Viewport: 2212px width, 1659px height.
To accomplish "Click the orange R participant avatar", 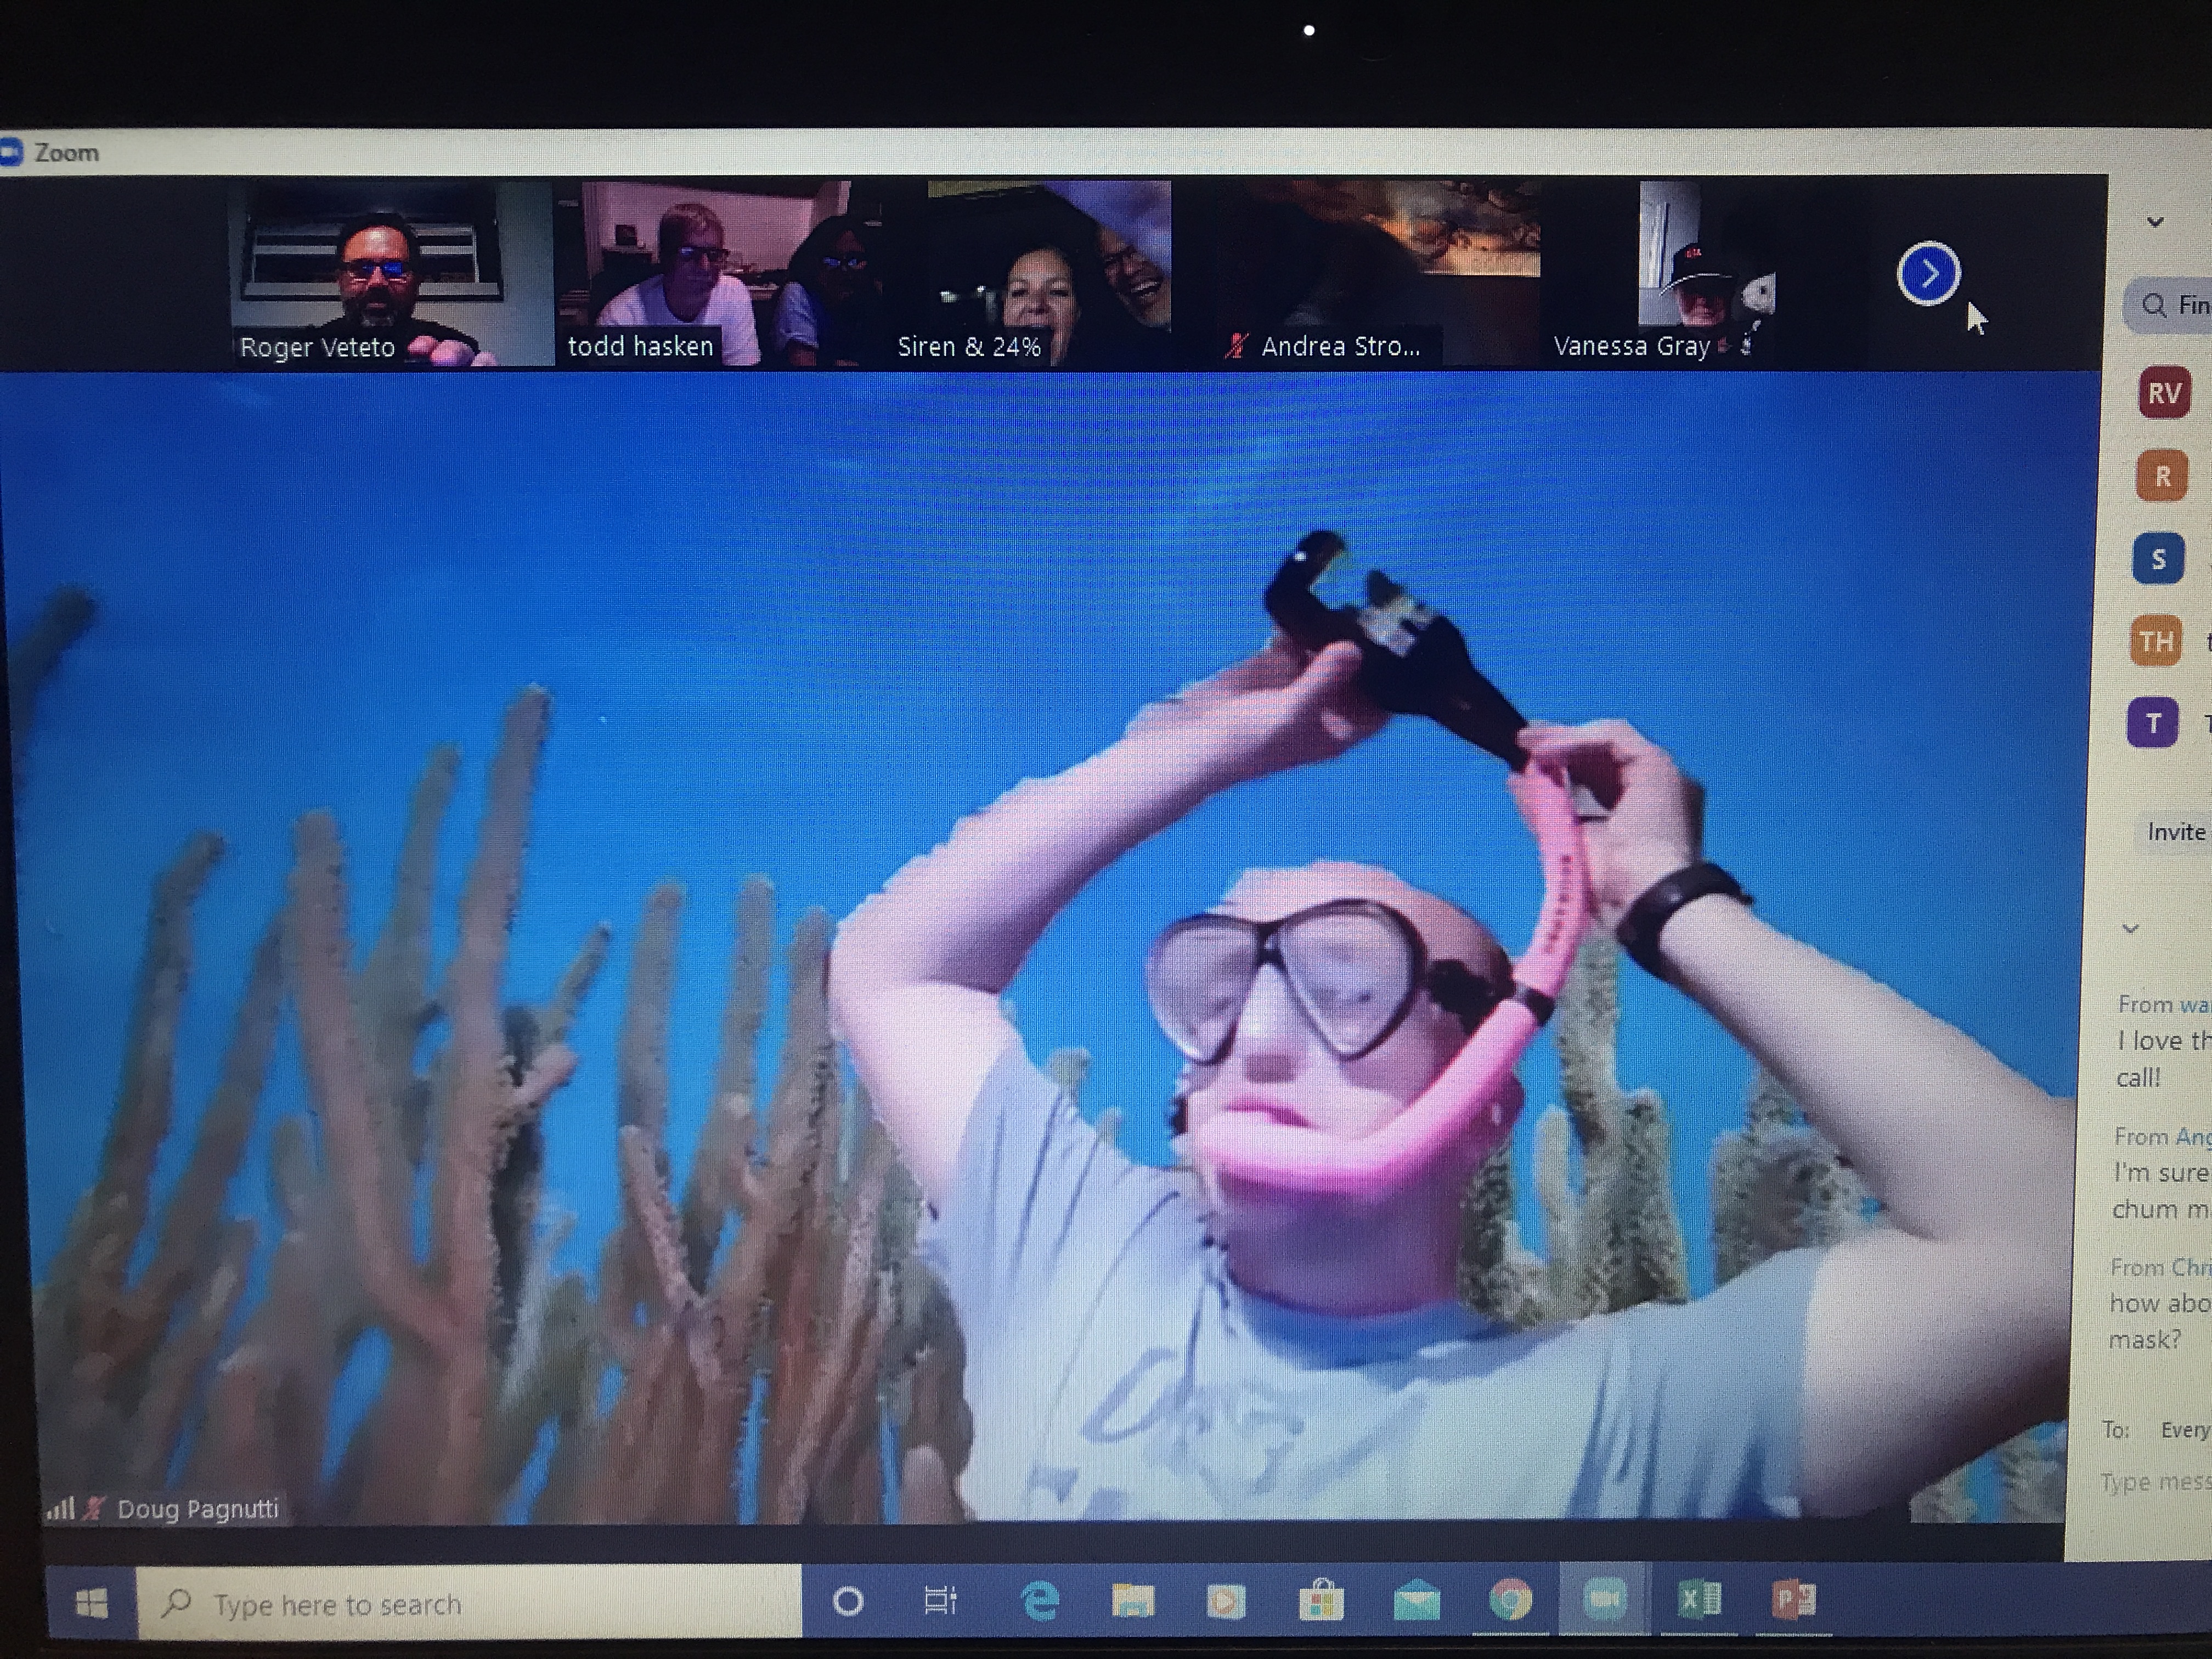I will (x=2162, y=476).
